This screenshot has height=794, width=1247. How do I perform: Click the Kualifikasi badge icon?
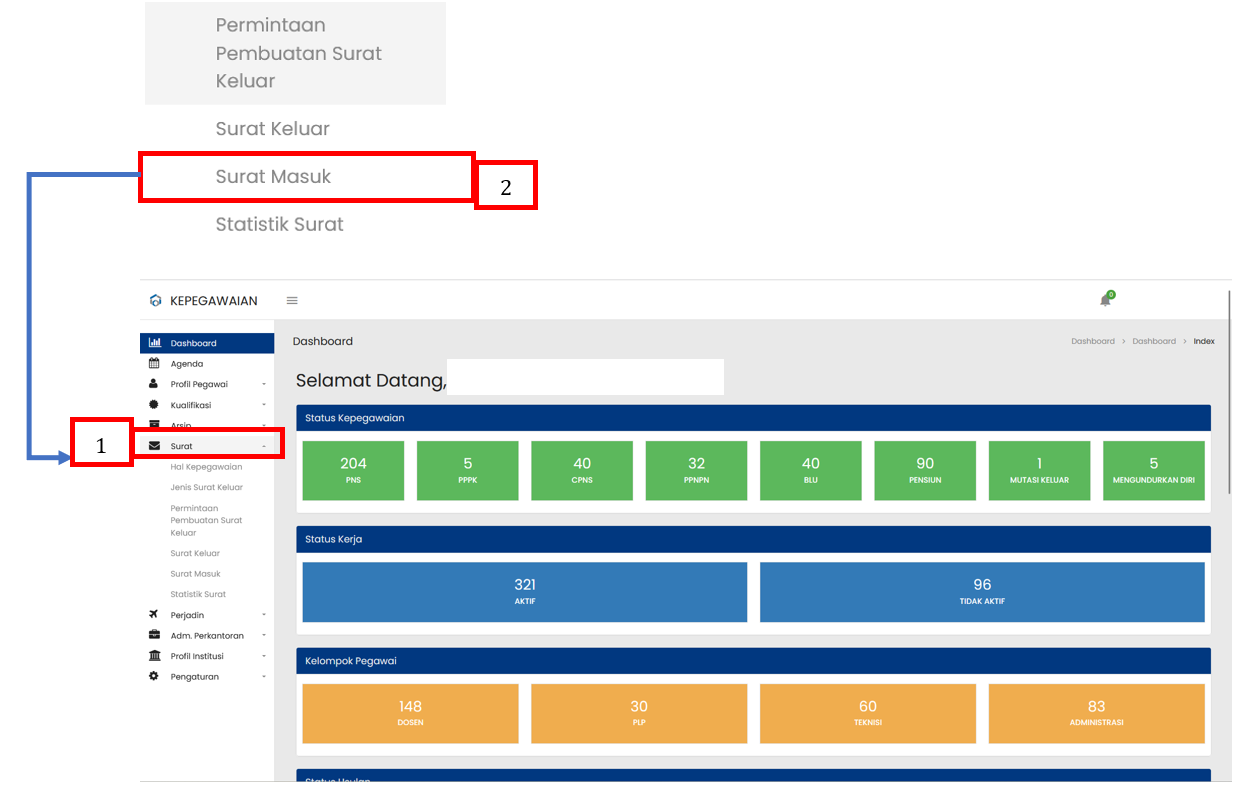pyautogui.click(x=154, y=405)
